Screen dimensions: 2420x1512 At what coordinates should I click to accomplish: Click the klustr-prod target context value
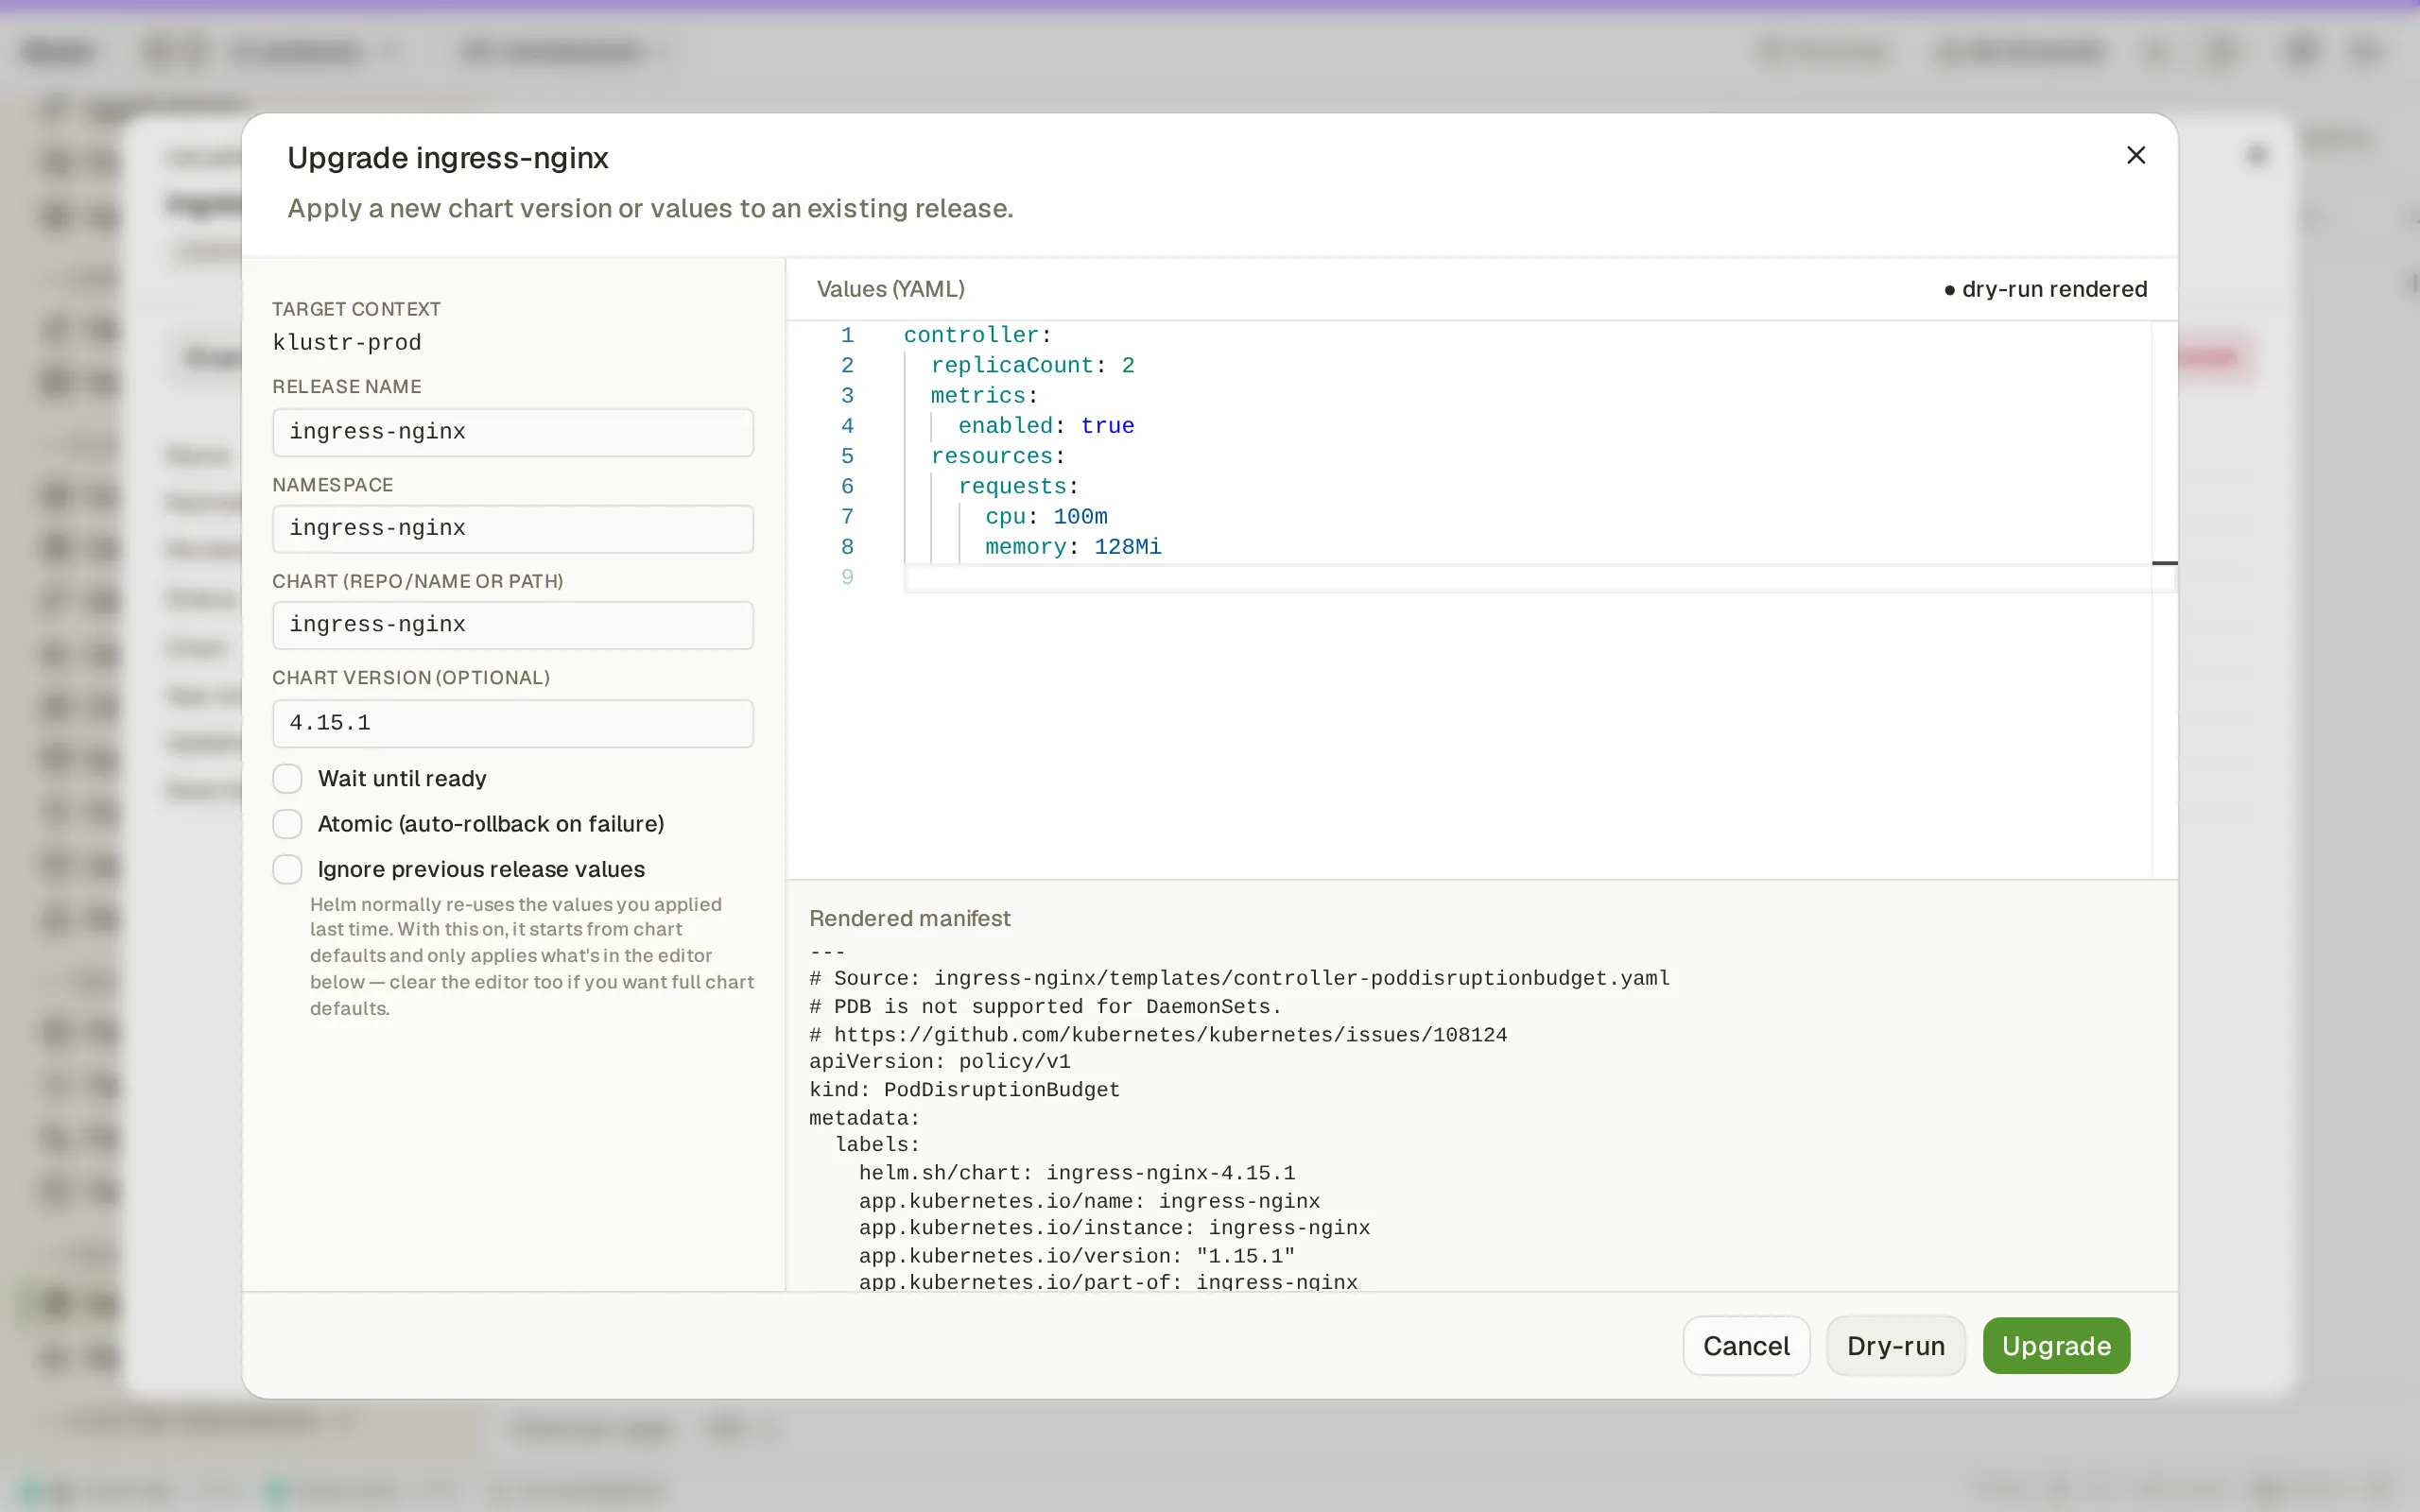(347, 342)
